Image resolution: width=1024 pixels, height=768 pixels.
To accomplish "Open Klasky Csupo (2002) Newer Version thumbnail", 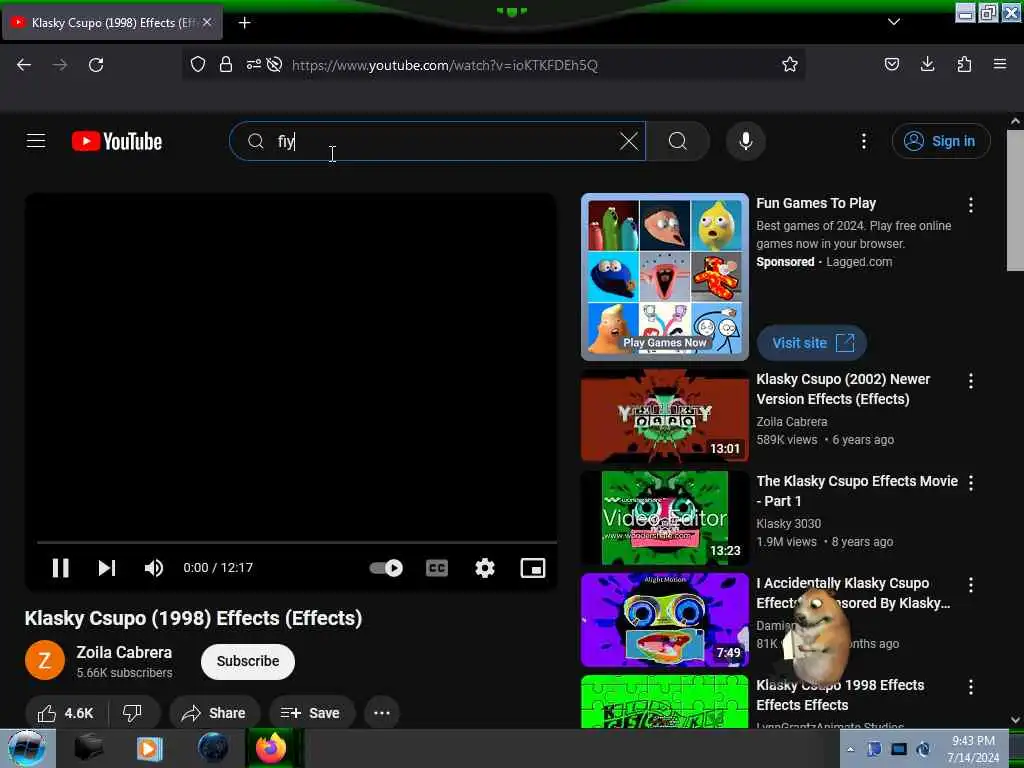I will [665, 416].
